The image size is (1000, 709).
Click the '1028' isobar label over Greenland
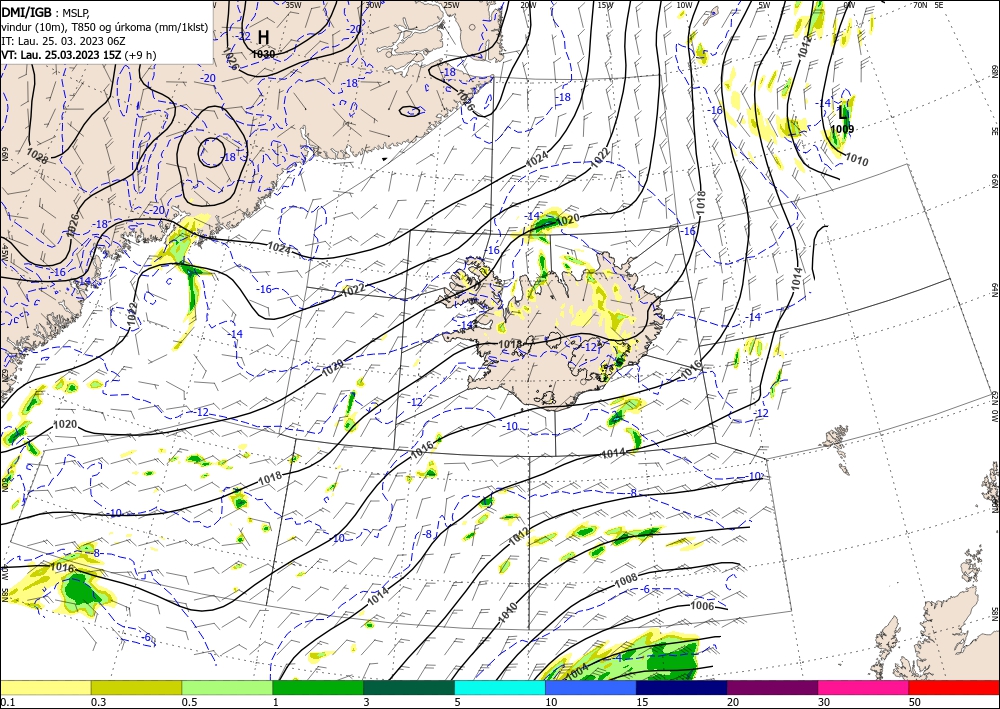[x=37, y=155]
